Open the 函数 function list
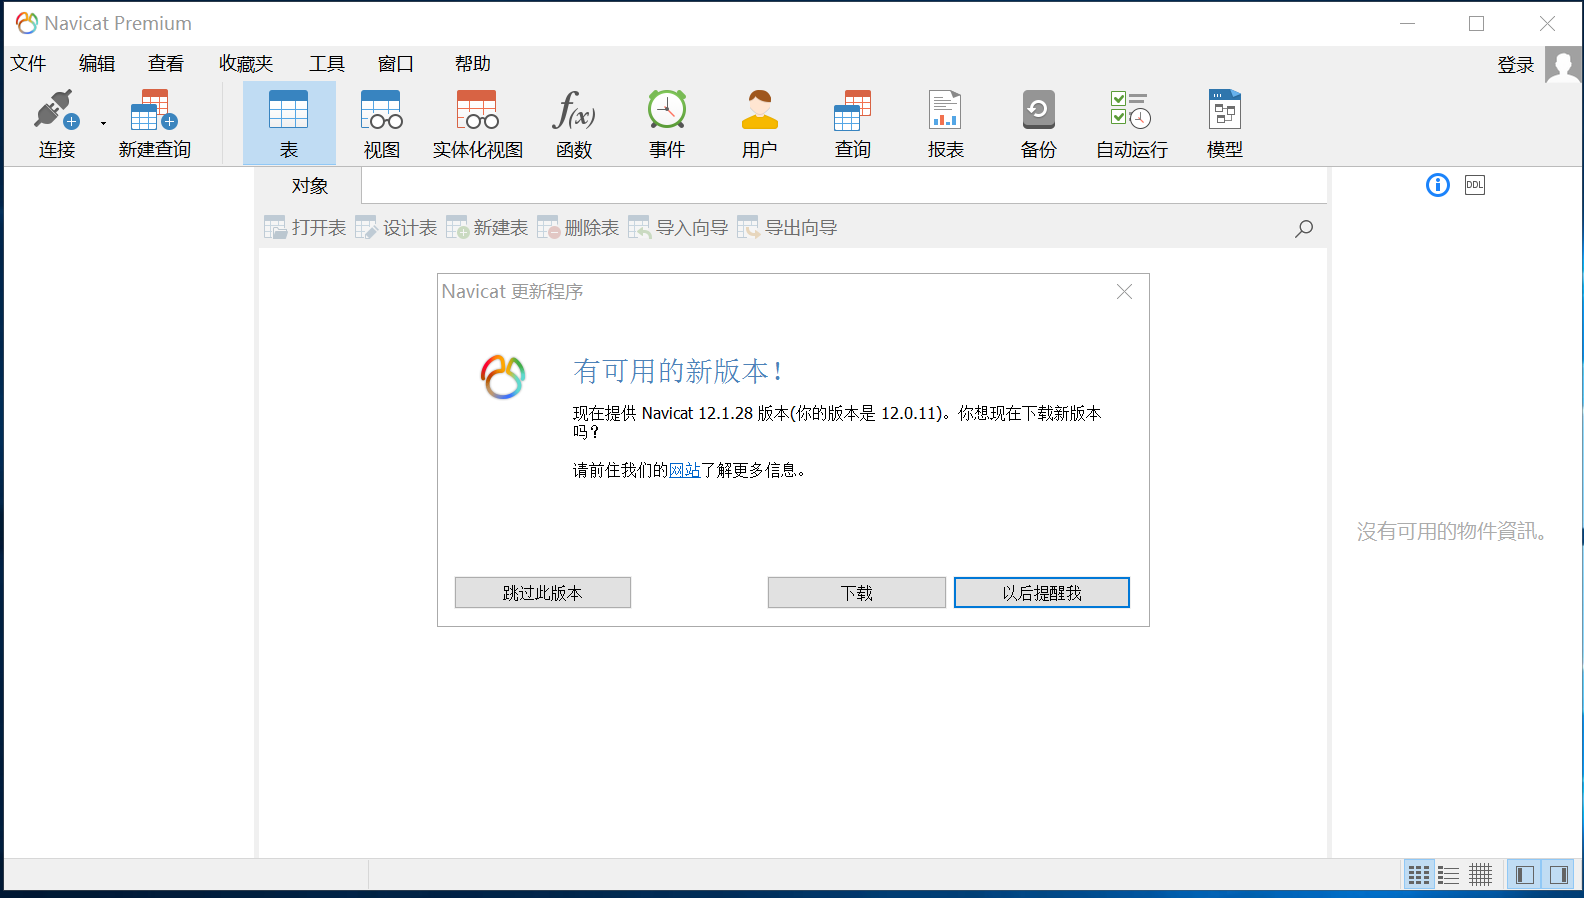Viewport: 1584px width, 898px height. tap(574, 124)
